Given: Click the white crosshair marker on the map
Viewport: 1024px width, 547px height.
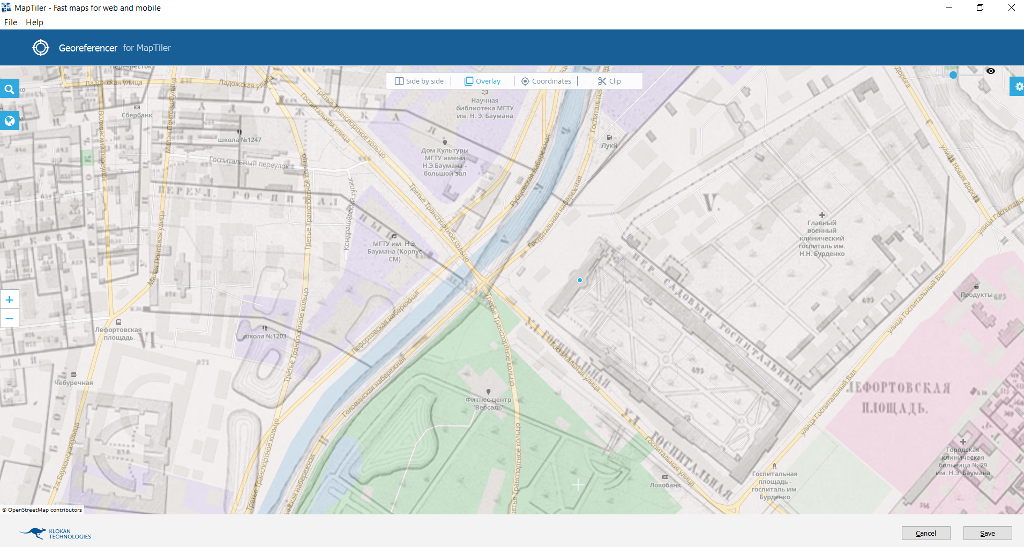Looking at the screenshot, I should pyautogui.click(x=578, y=484).
